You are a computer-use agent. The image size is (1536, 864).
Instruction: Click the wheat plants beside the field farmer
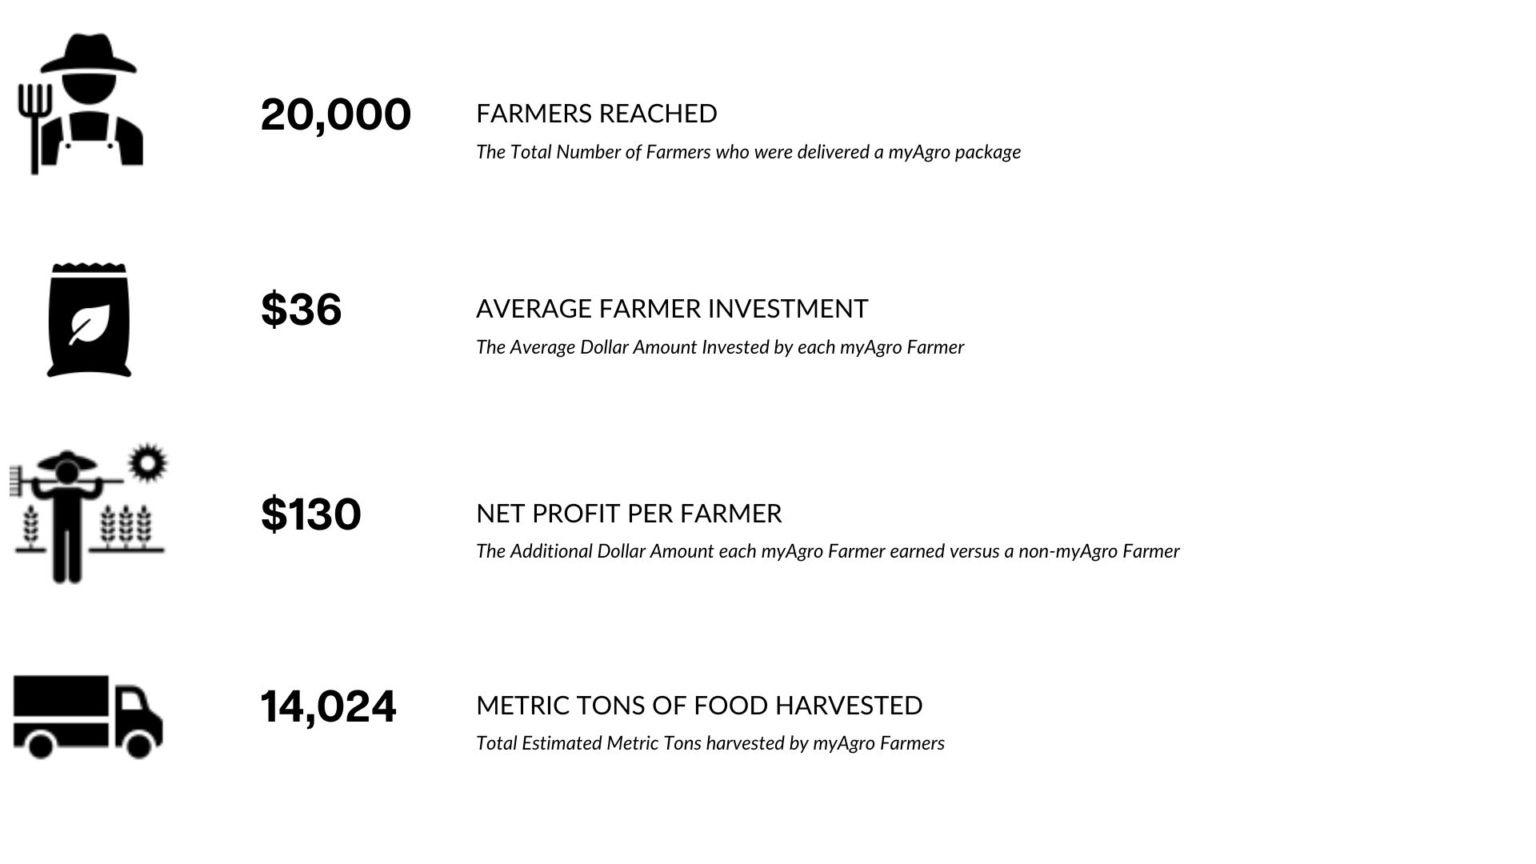(125, 526)
